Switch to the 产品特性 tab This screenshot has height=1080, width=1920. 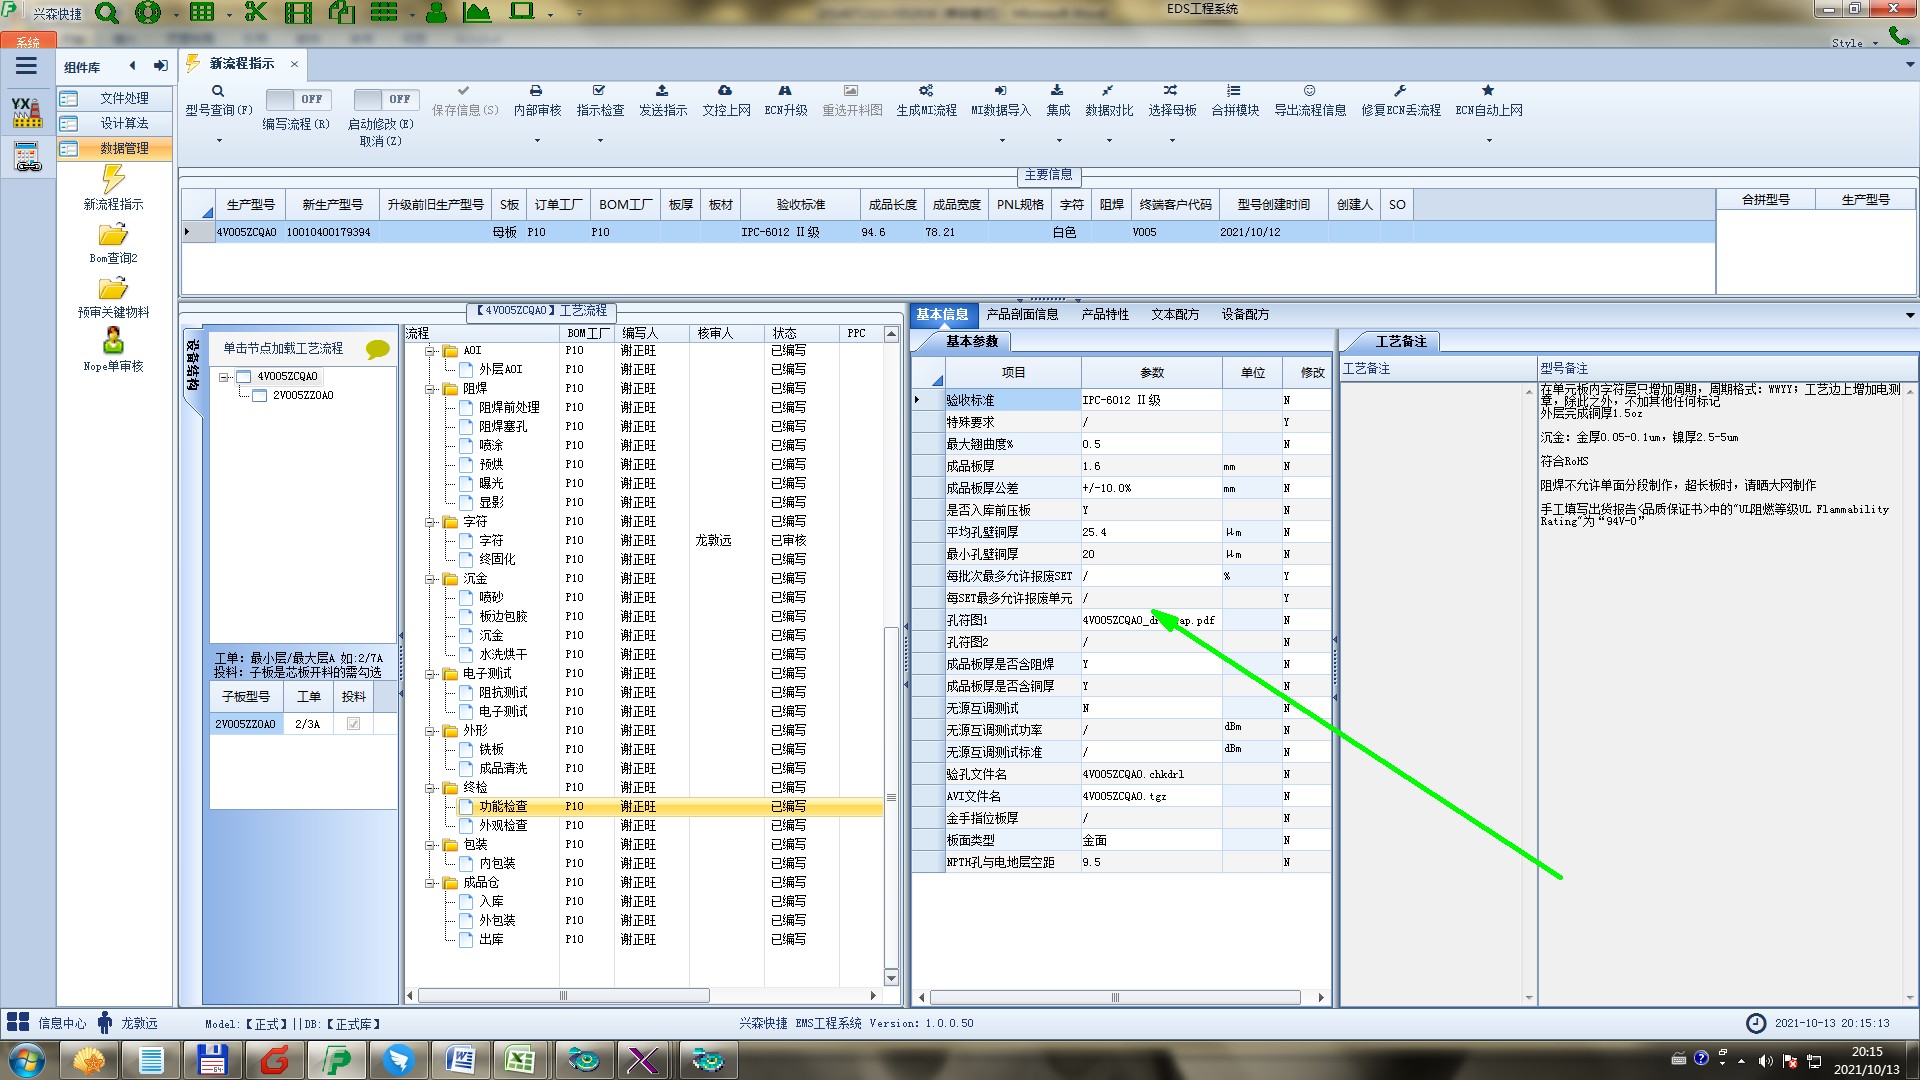click(1104, 314)
